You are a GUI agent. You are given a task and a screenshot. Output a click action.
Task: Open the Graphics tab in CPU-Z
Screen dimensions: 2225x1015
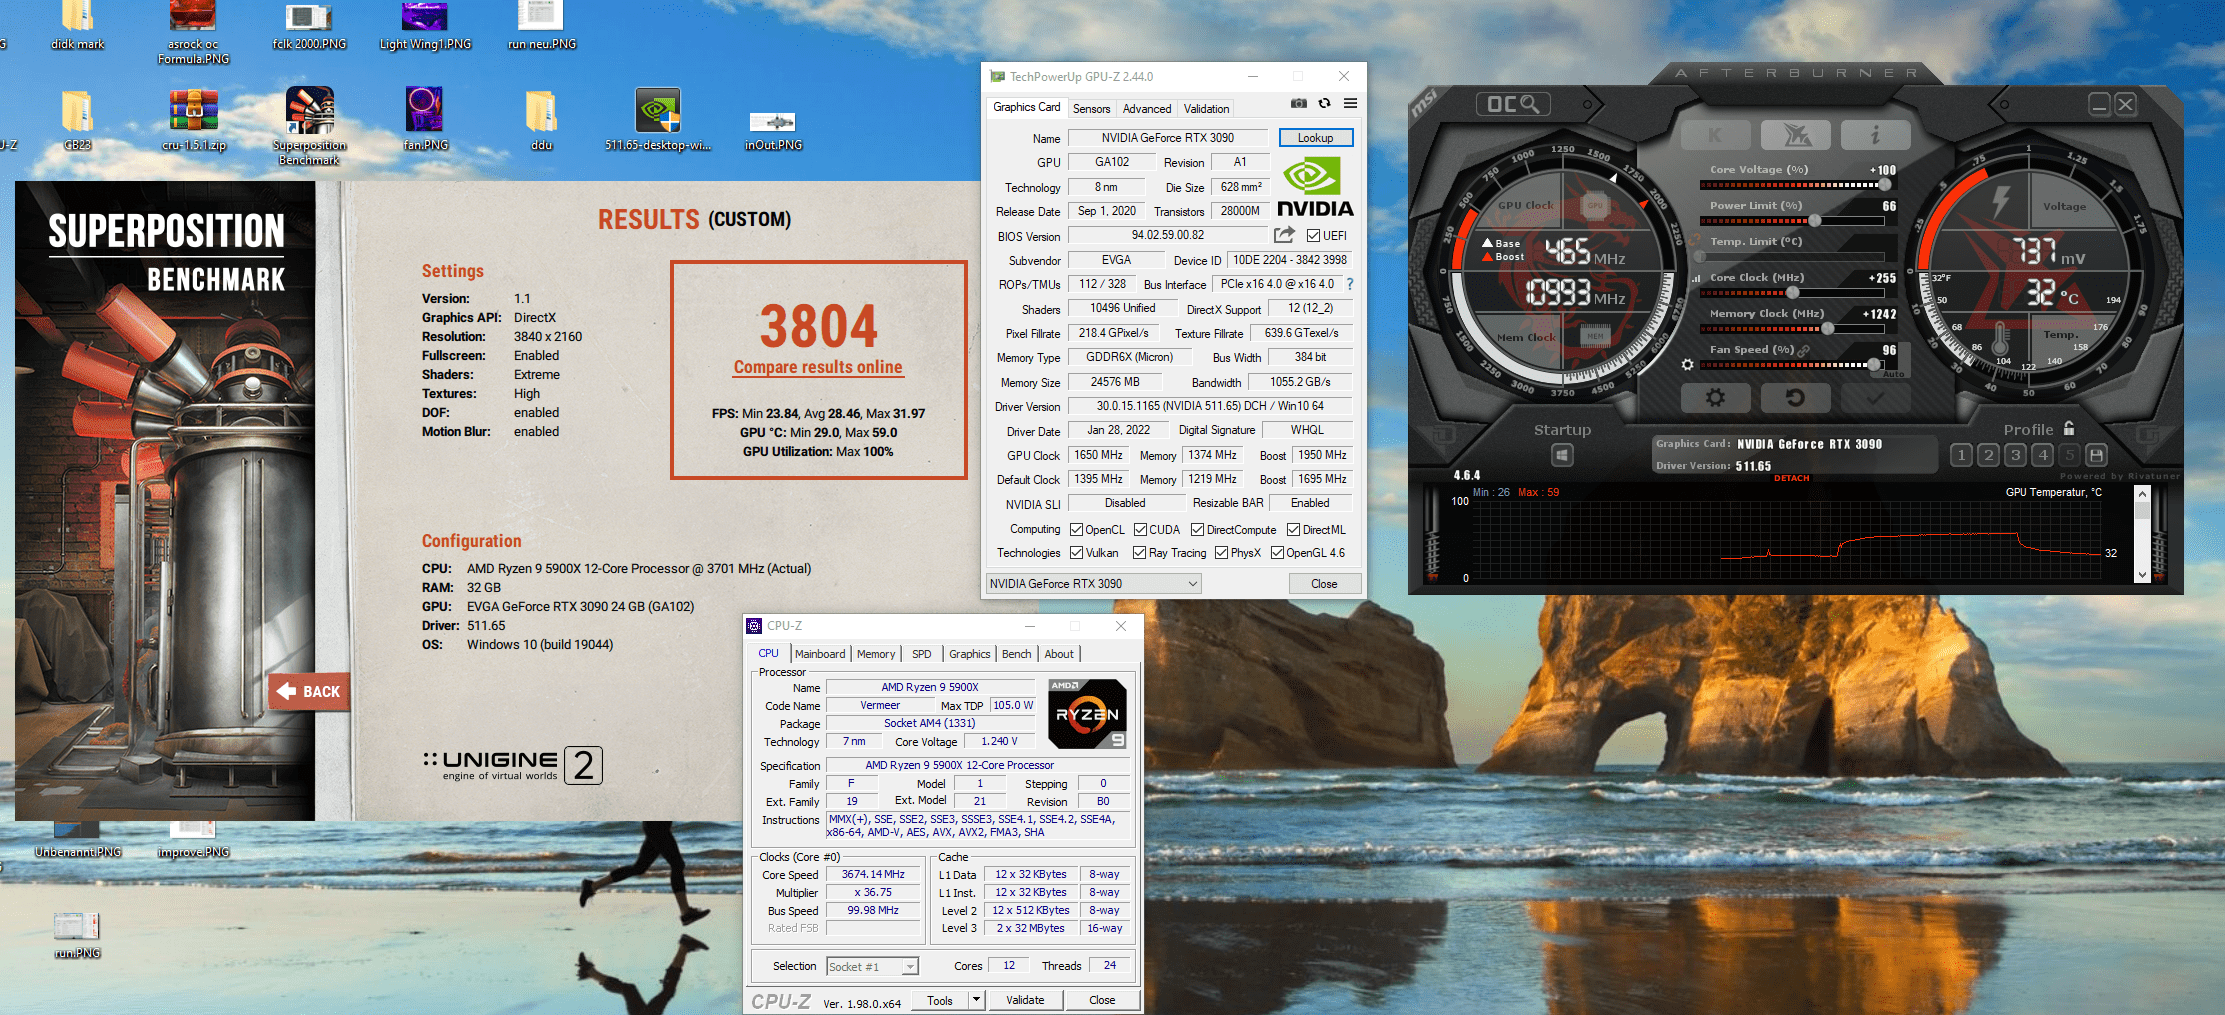(x=969, y=654)
